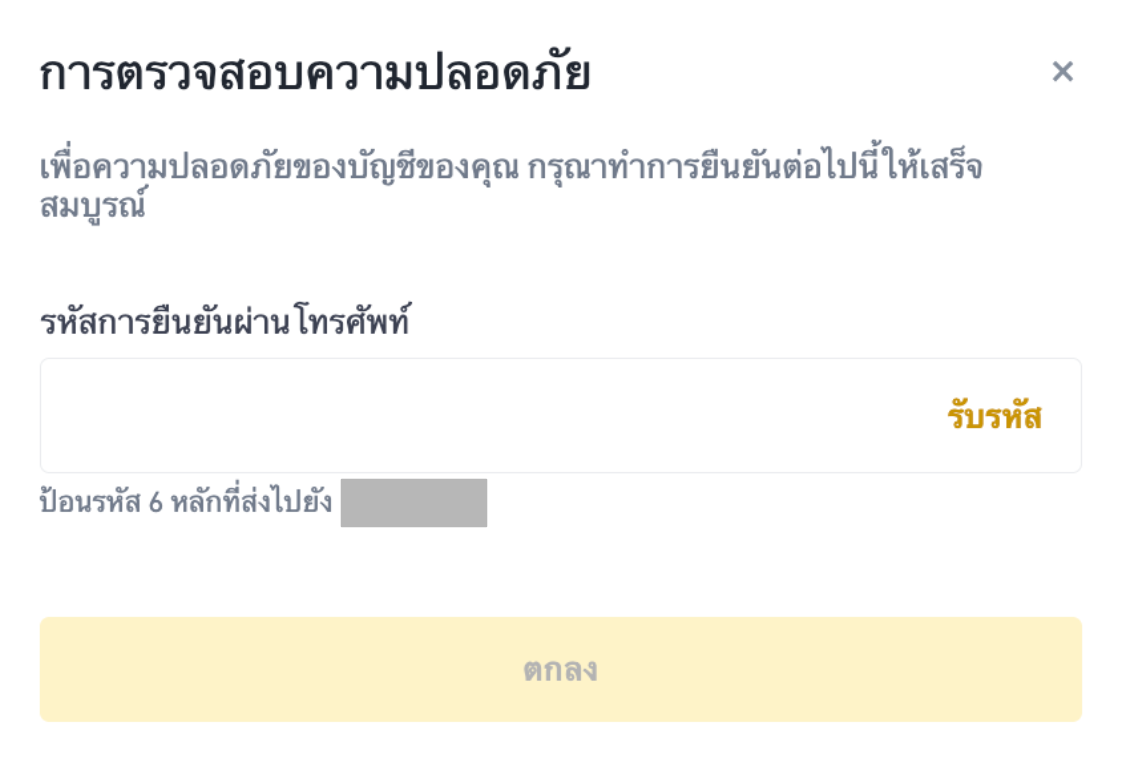Tap the gold รับรหัส text

994,416
